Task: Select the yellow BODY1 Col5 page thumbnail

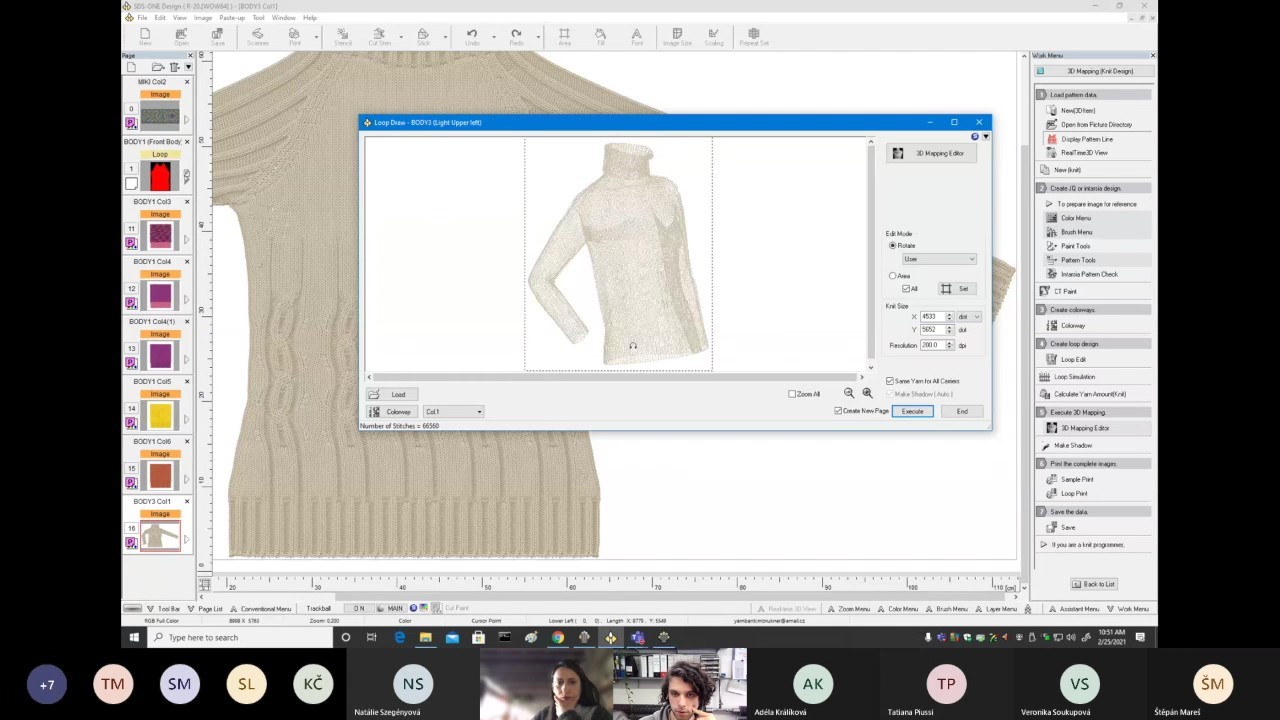Action: click(x=160, y=415)
